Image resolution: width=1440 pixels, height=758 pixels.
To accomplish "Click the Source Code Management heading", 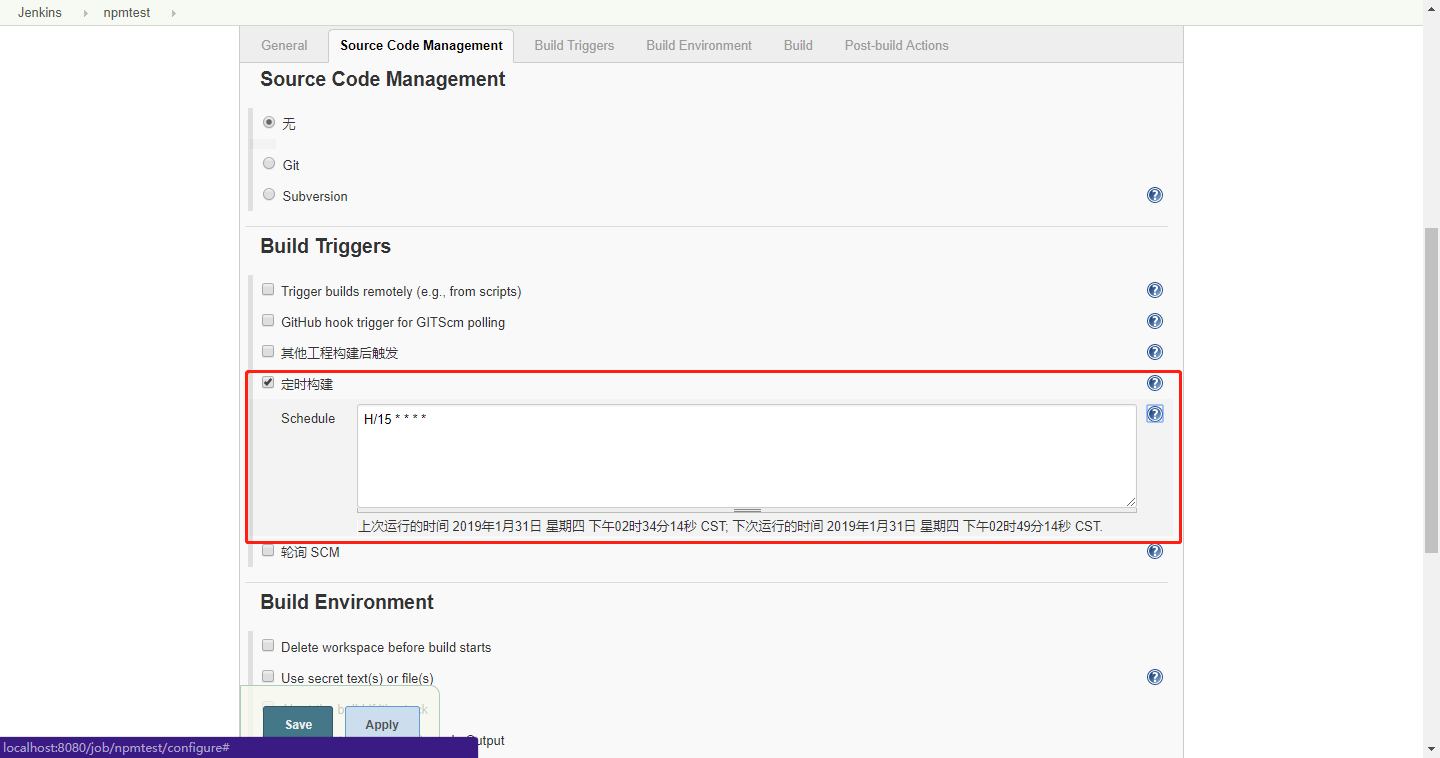I will pyautogui.click(x=383, y=79).
